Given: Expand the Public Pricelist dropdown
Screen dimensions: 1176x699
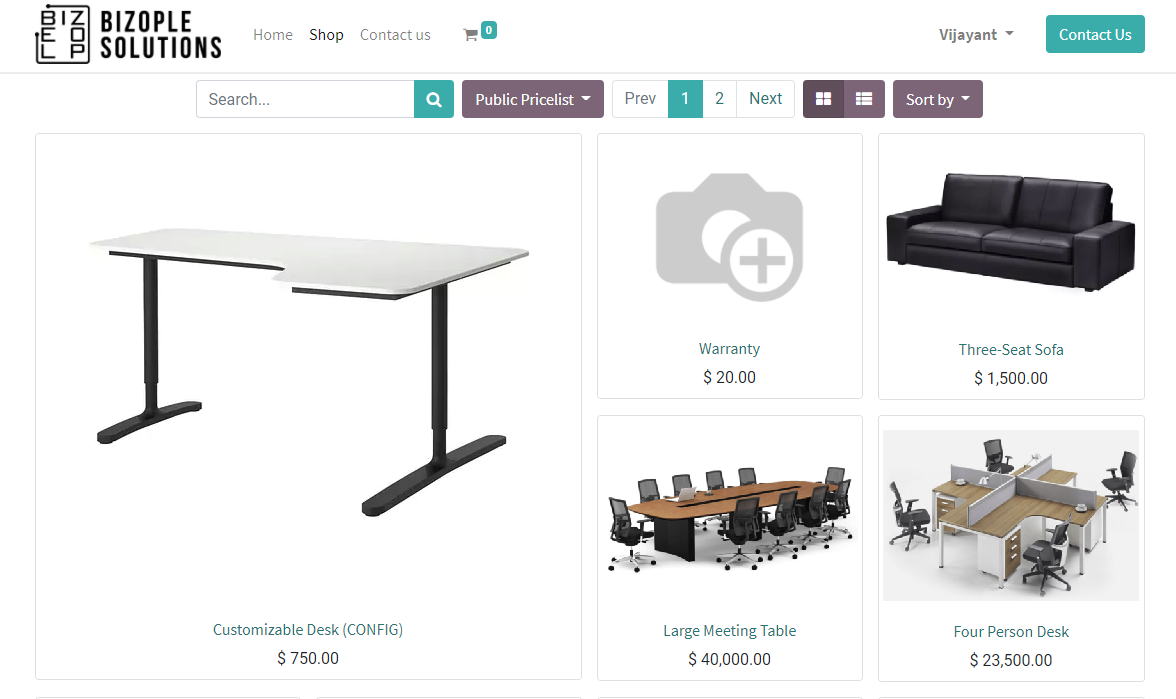Looking at the screenshot, I should click(532, 99).
